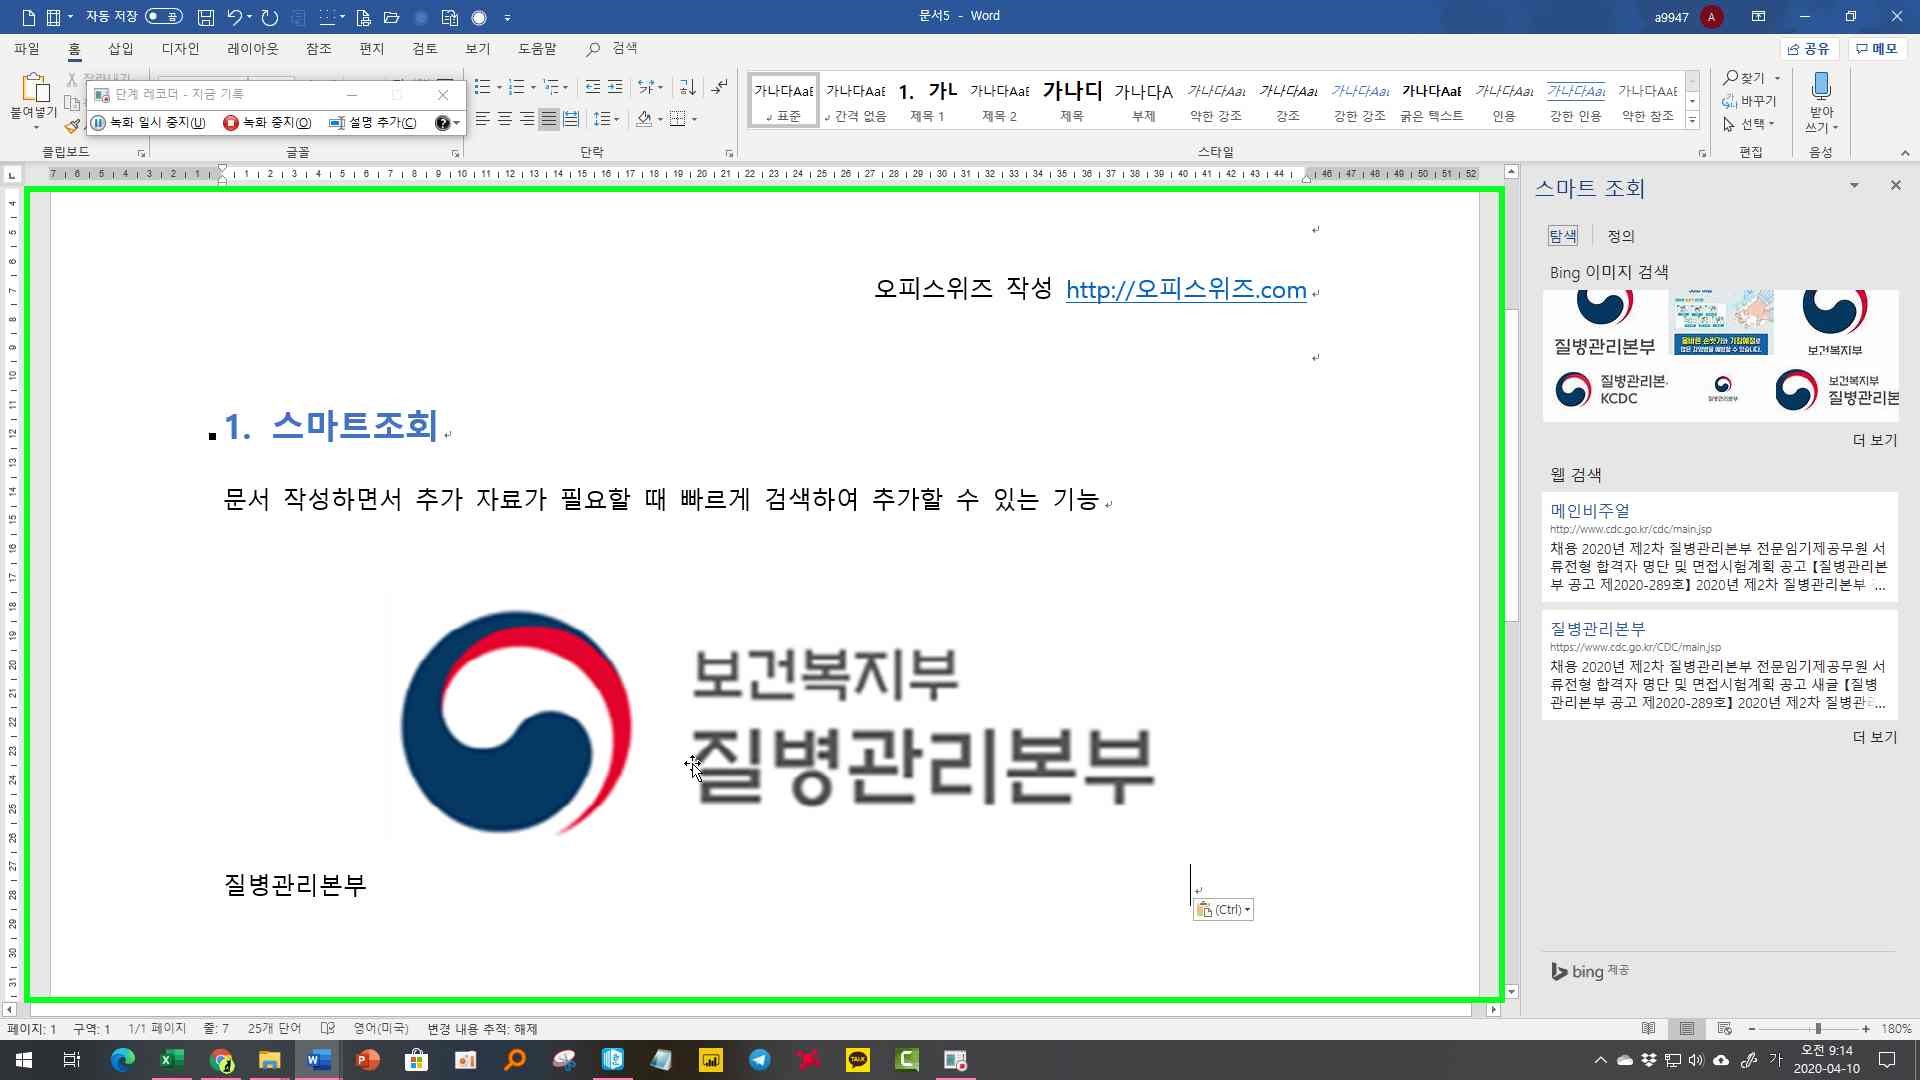Open the Design (디자인) tab

click(180, 48)
